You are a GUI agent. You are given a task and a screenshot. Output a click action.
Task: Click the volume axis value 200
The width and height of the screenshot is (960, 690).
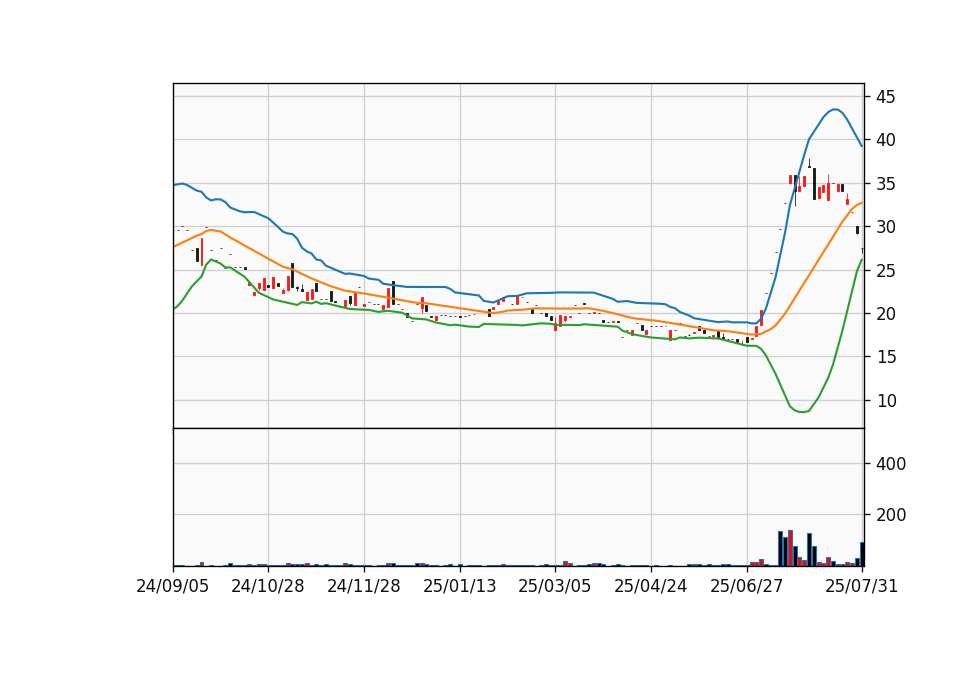pyautogui.click(x=891, y=515)
